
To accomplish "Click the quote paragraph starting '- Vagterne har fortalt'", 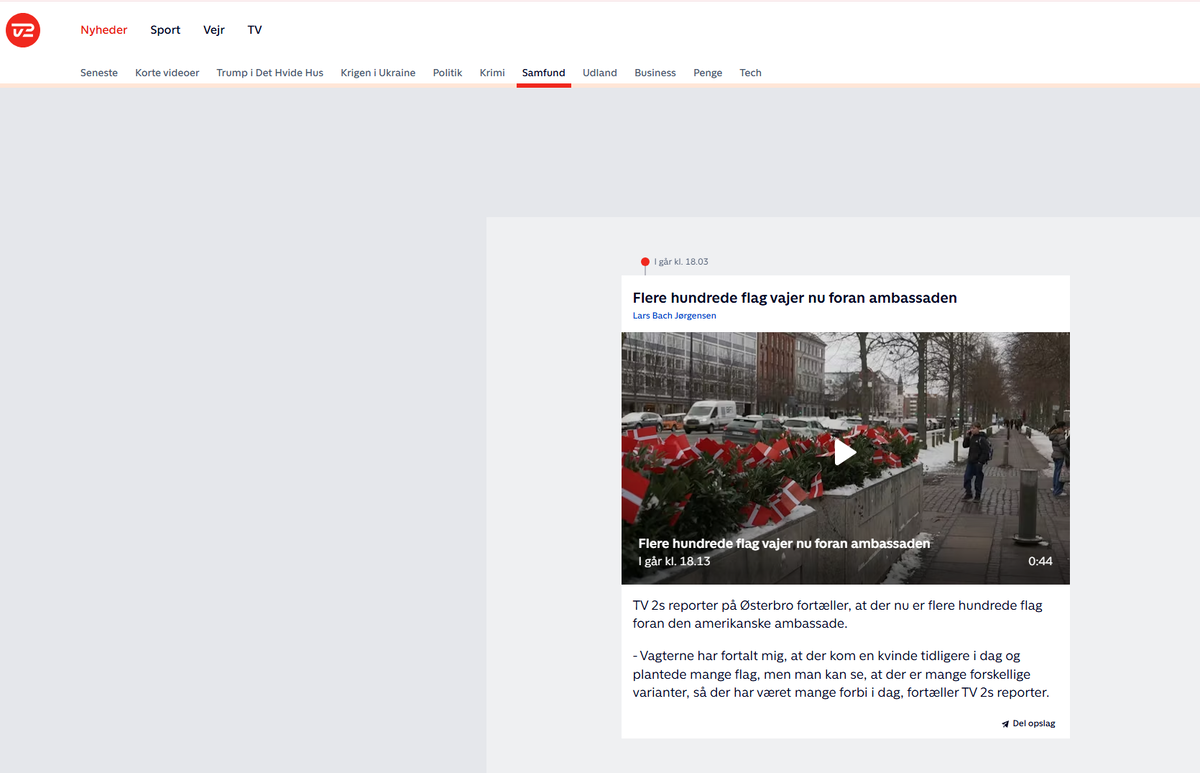I will point(841,675).
